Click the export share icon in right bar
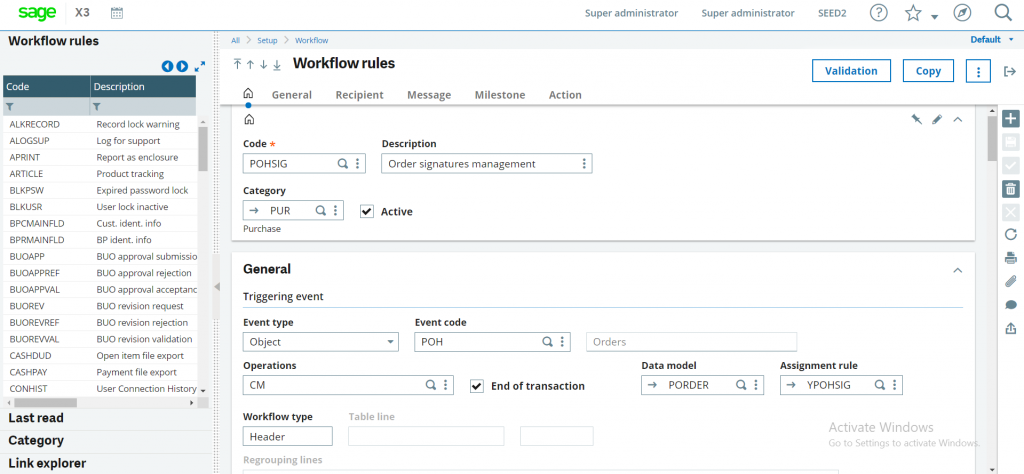Viewport: 1024px width, 474px height. [x=1010, y=328]
